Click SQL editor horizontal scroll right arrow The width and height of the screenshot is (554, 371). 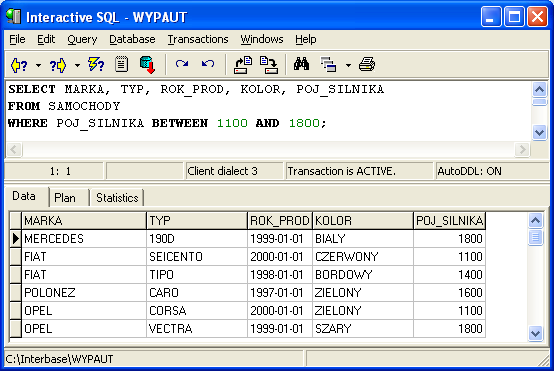(522, 149)
